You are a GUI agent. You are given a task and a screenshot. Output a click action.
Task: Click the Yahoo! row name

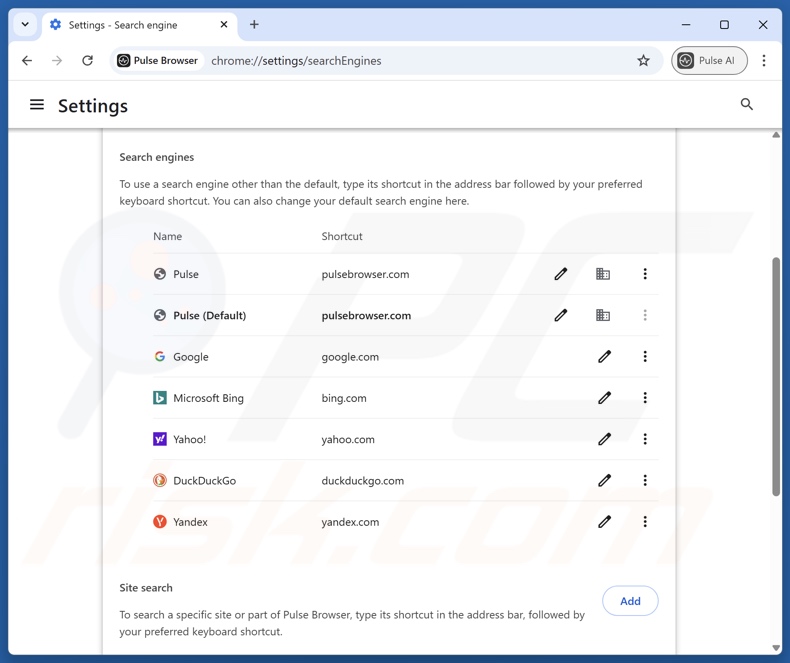tap(189, 439)
